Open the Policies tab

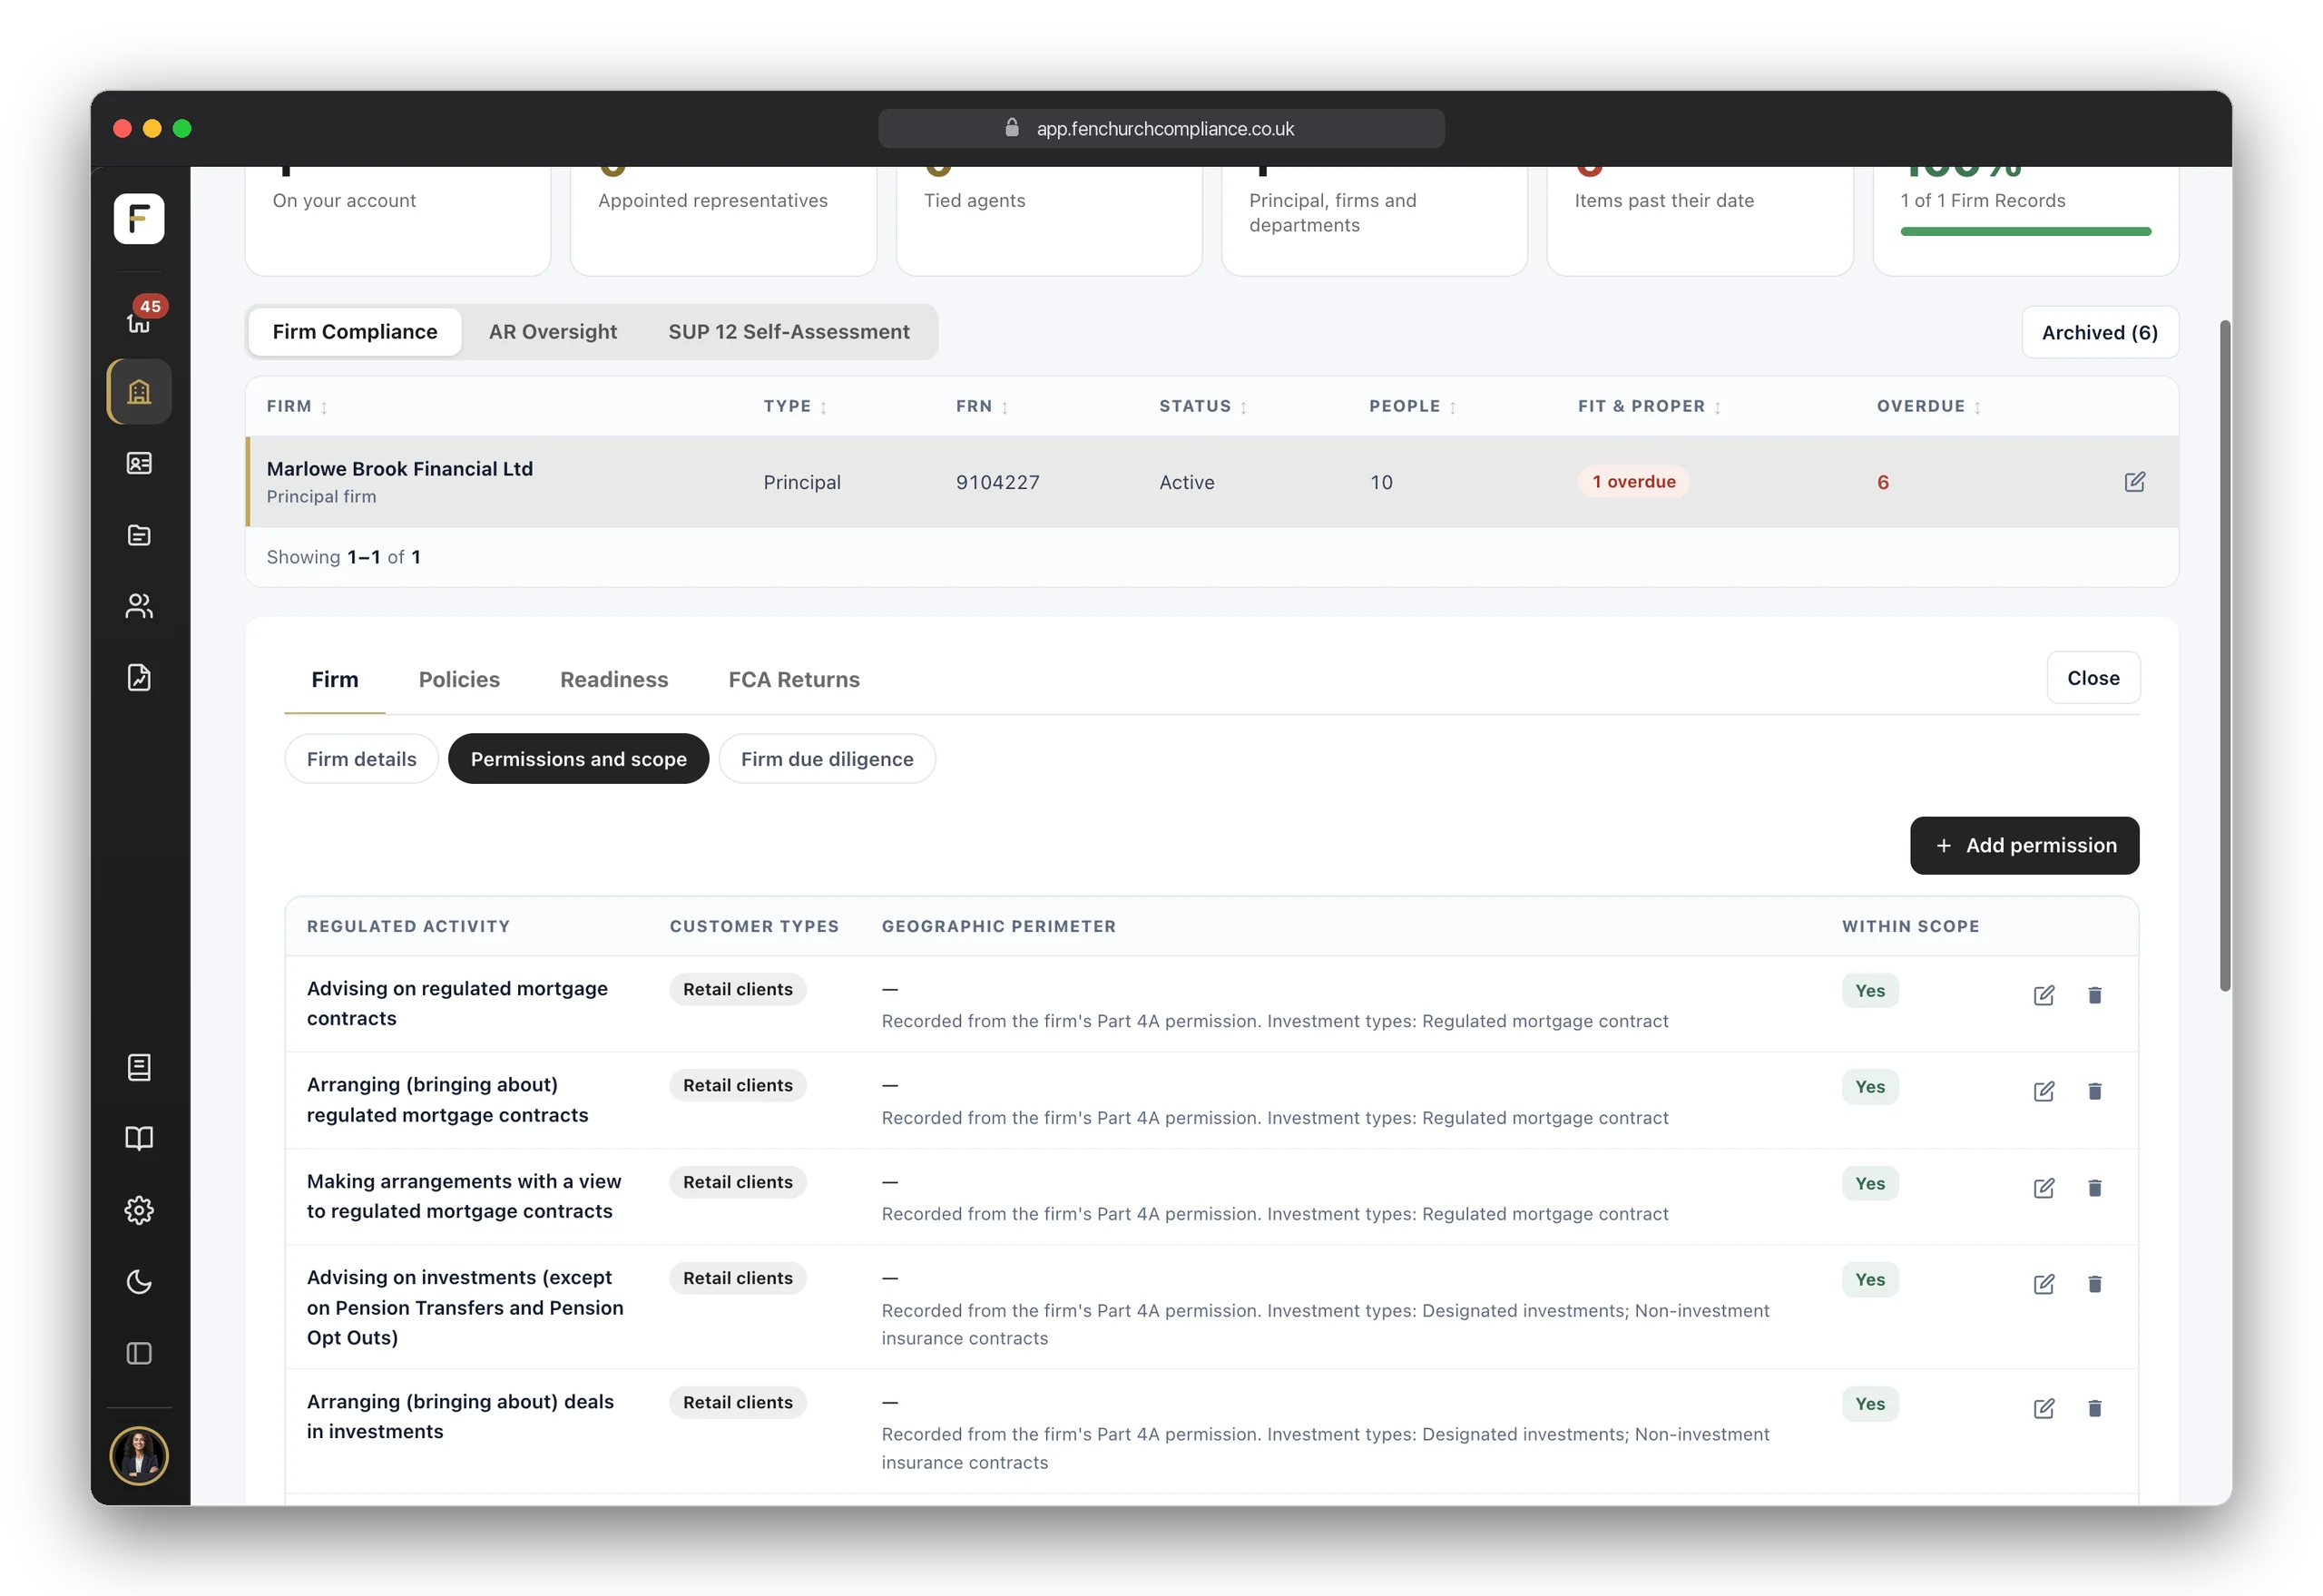pyautogui.click(x=459, y=680)
